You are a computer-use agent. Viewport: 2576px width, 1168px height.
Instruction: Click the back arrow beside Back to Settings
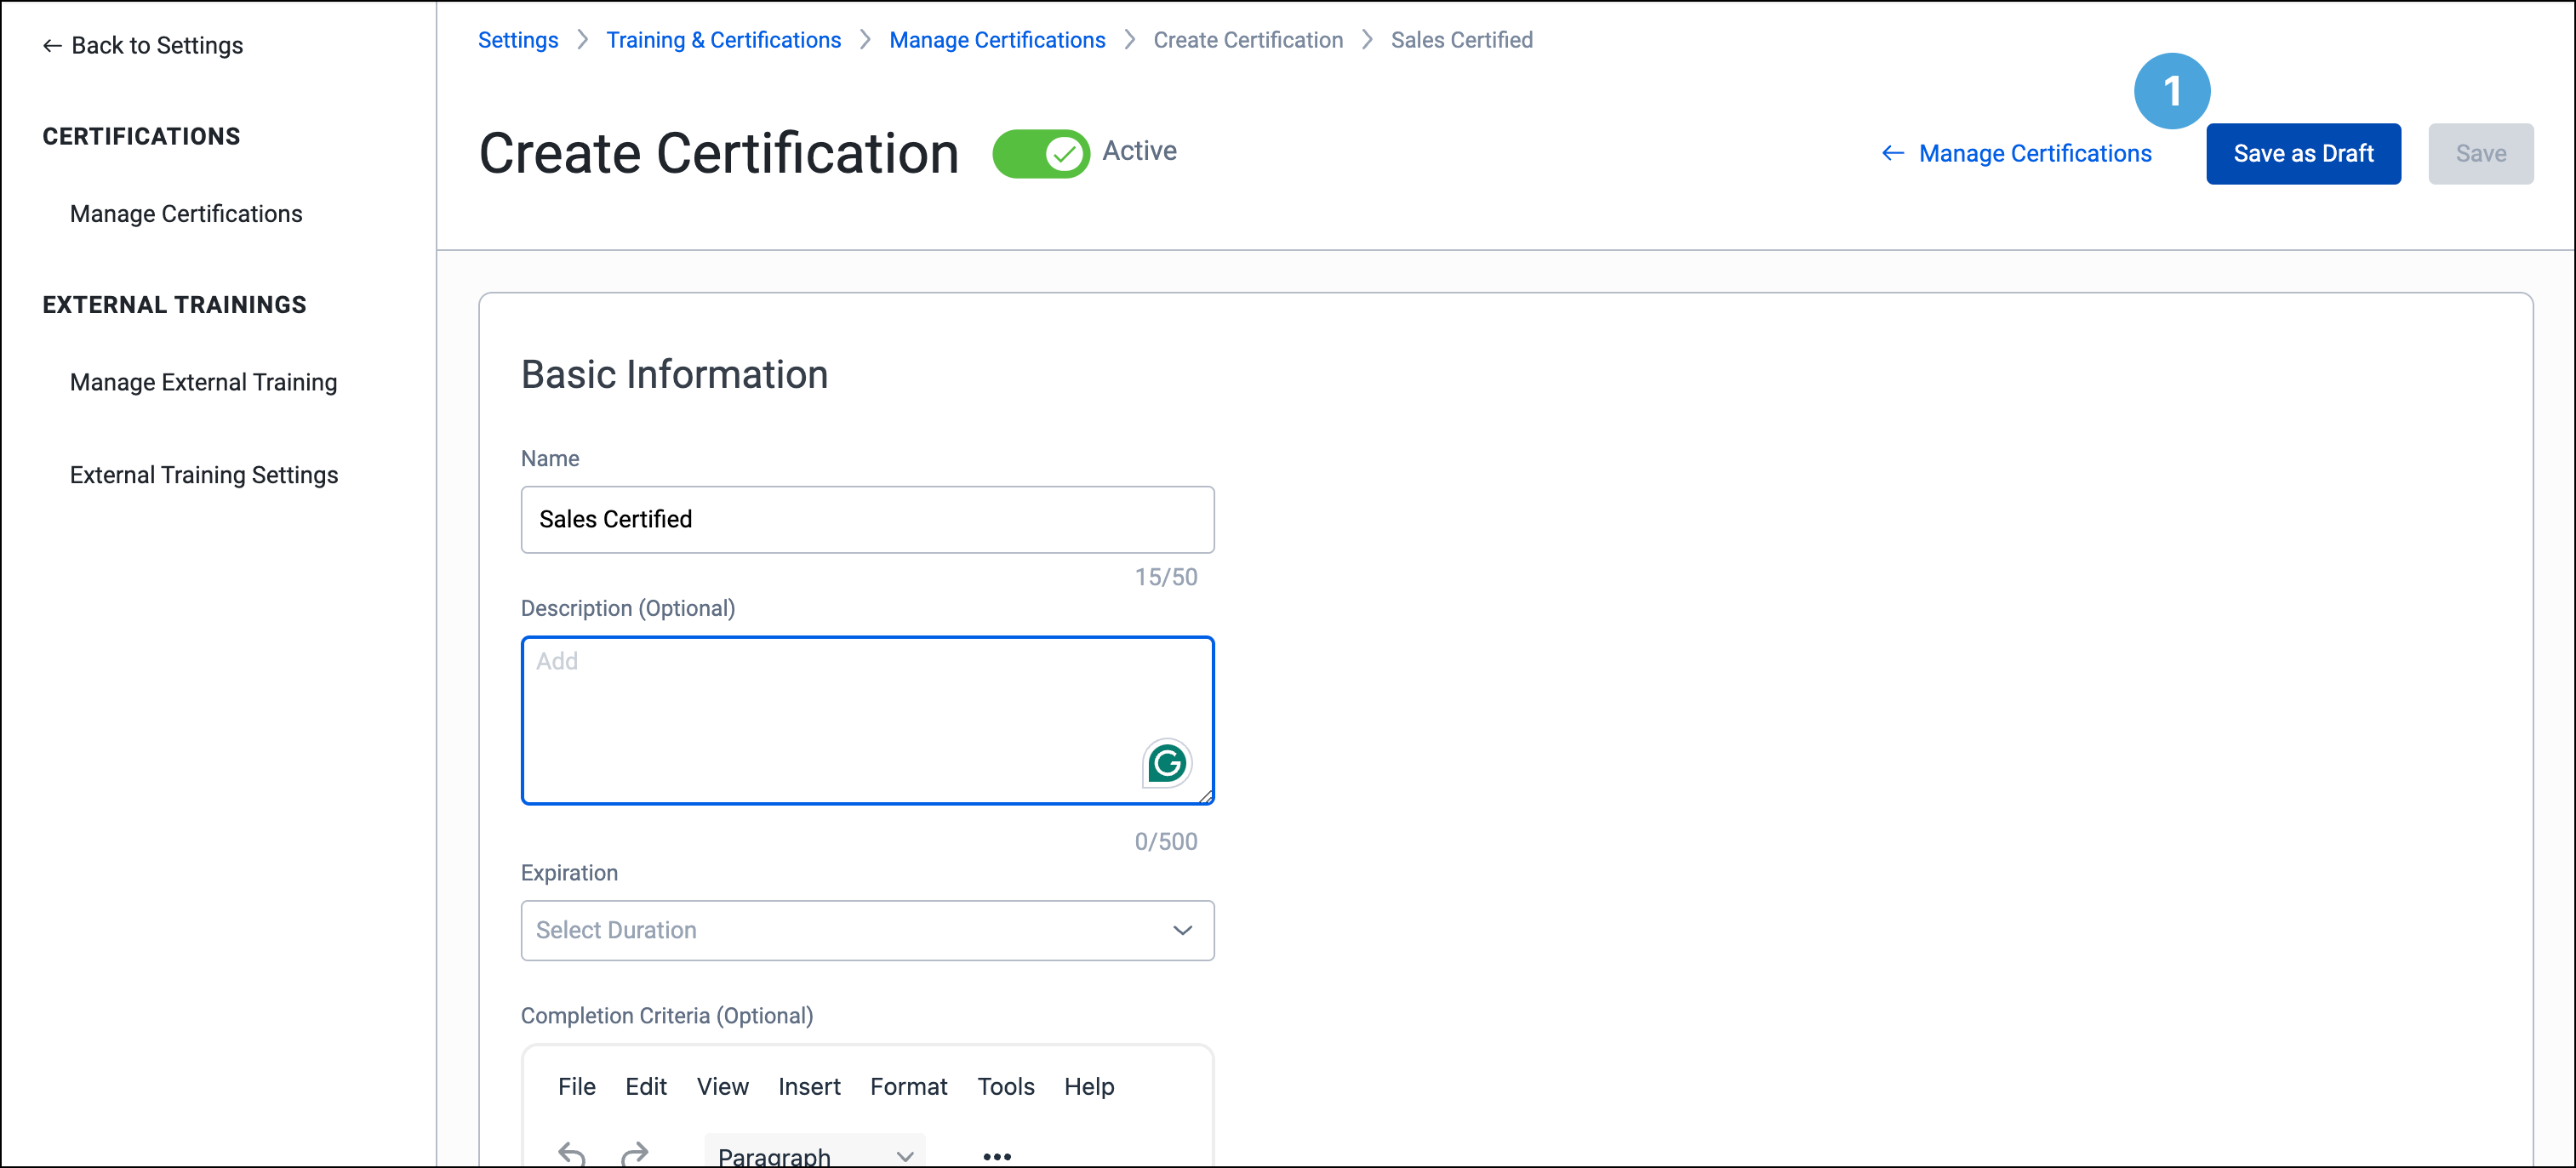coord(52,46)
